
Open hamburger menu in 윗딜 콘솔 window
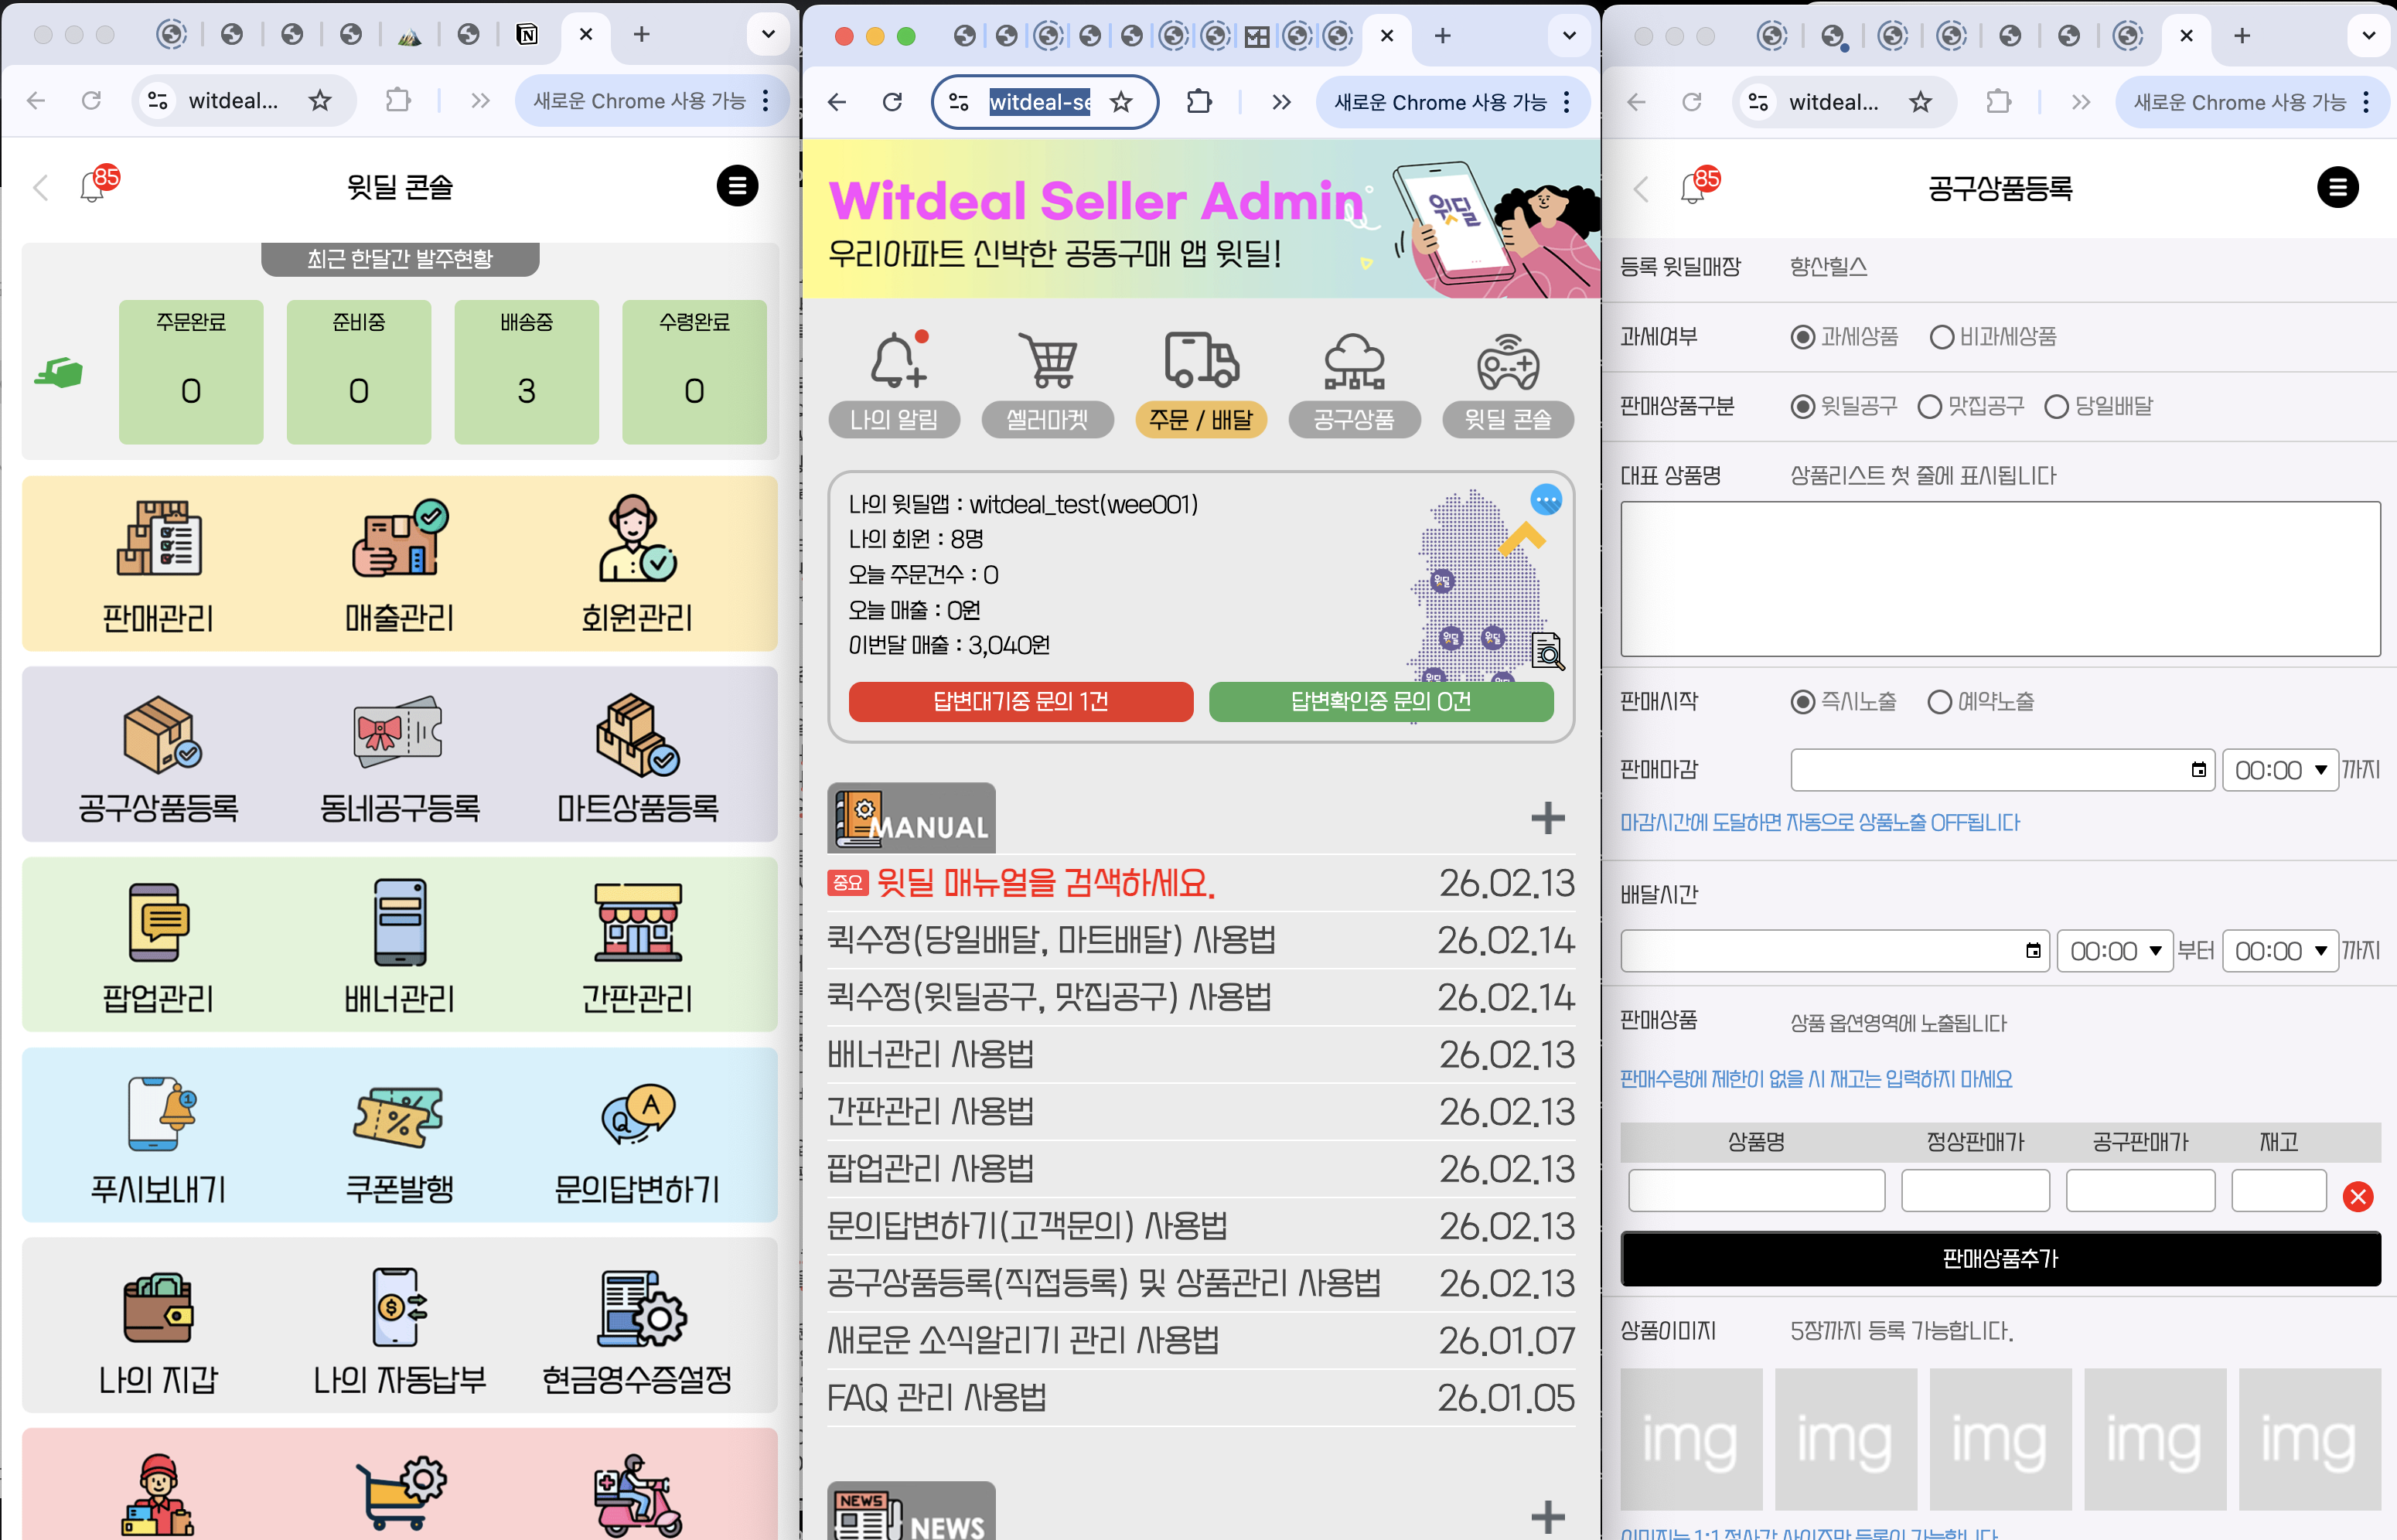click(737, 185)
